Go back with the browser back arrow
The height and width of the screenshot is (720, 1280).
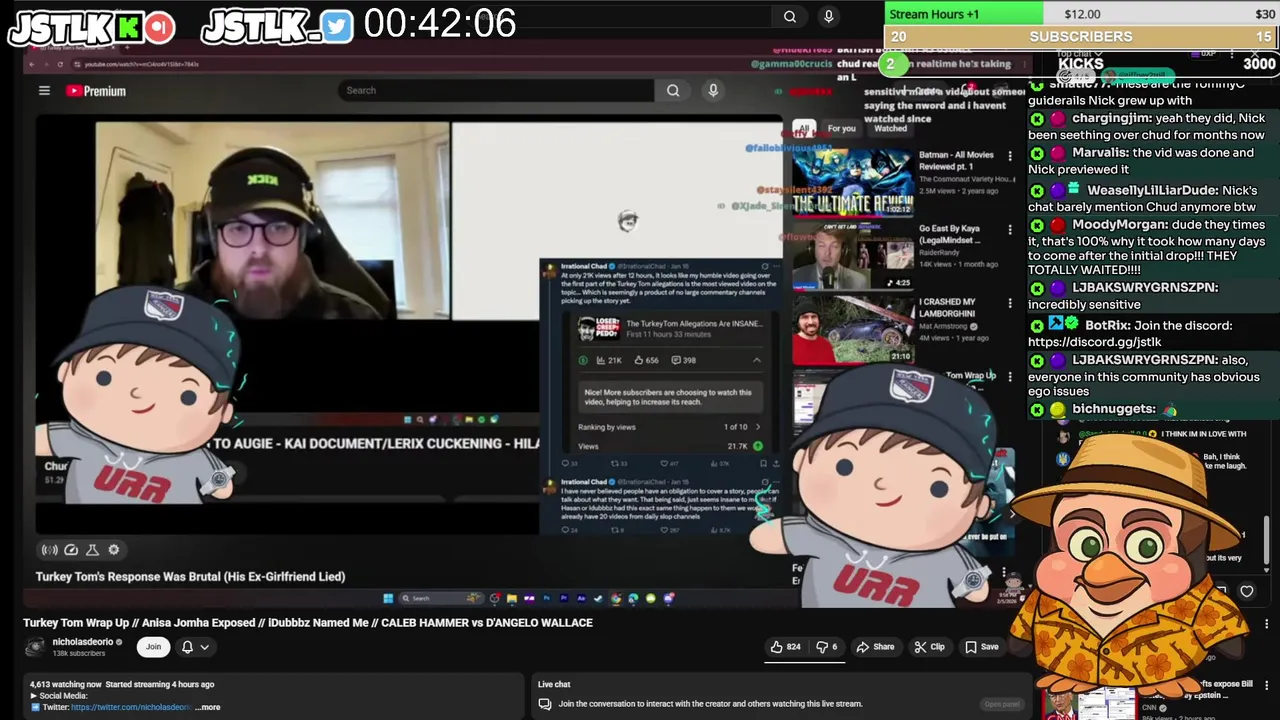31,64
